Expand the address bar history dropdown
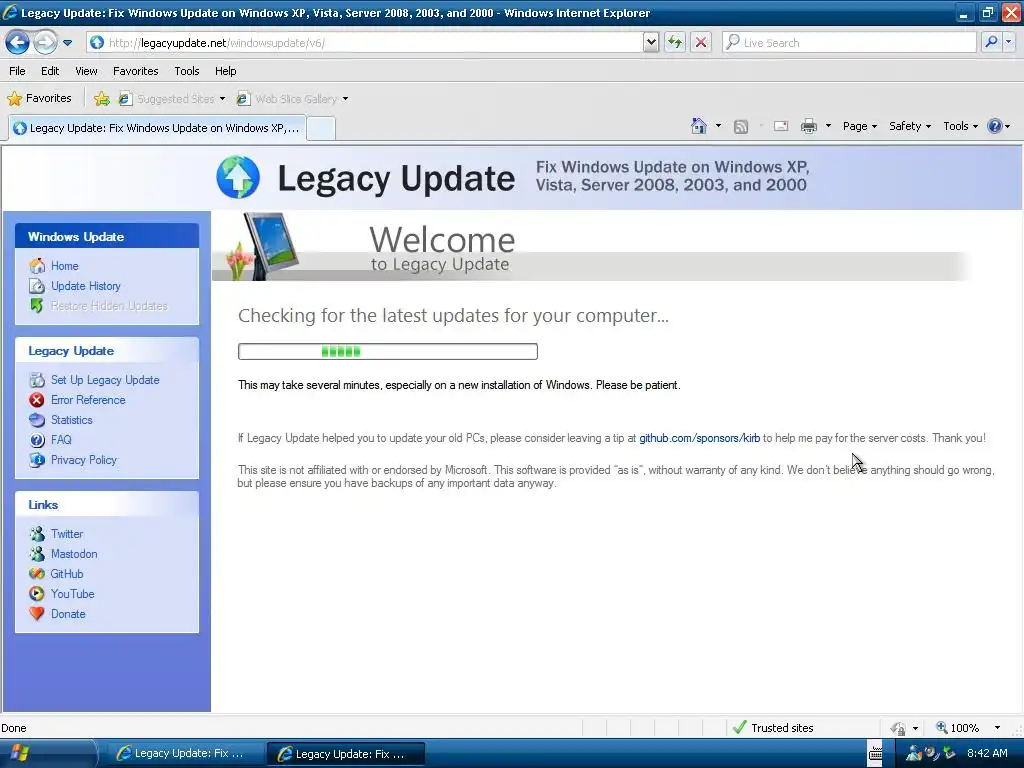Screen dimensions: 1024x768 pos(650,43)
